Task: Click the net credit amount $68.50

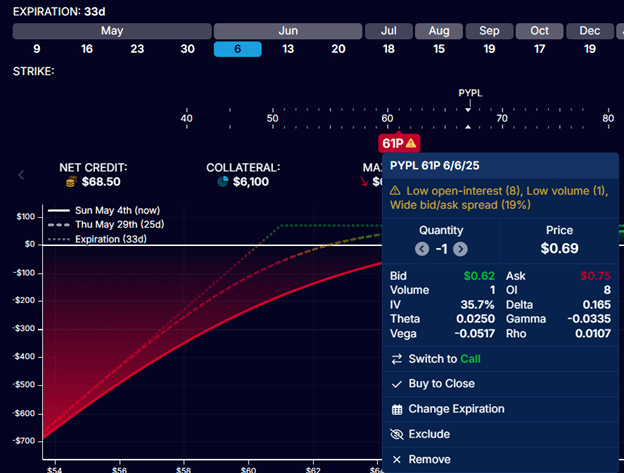Action: (101, 182)
